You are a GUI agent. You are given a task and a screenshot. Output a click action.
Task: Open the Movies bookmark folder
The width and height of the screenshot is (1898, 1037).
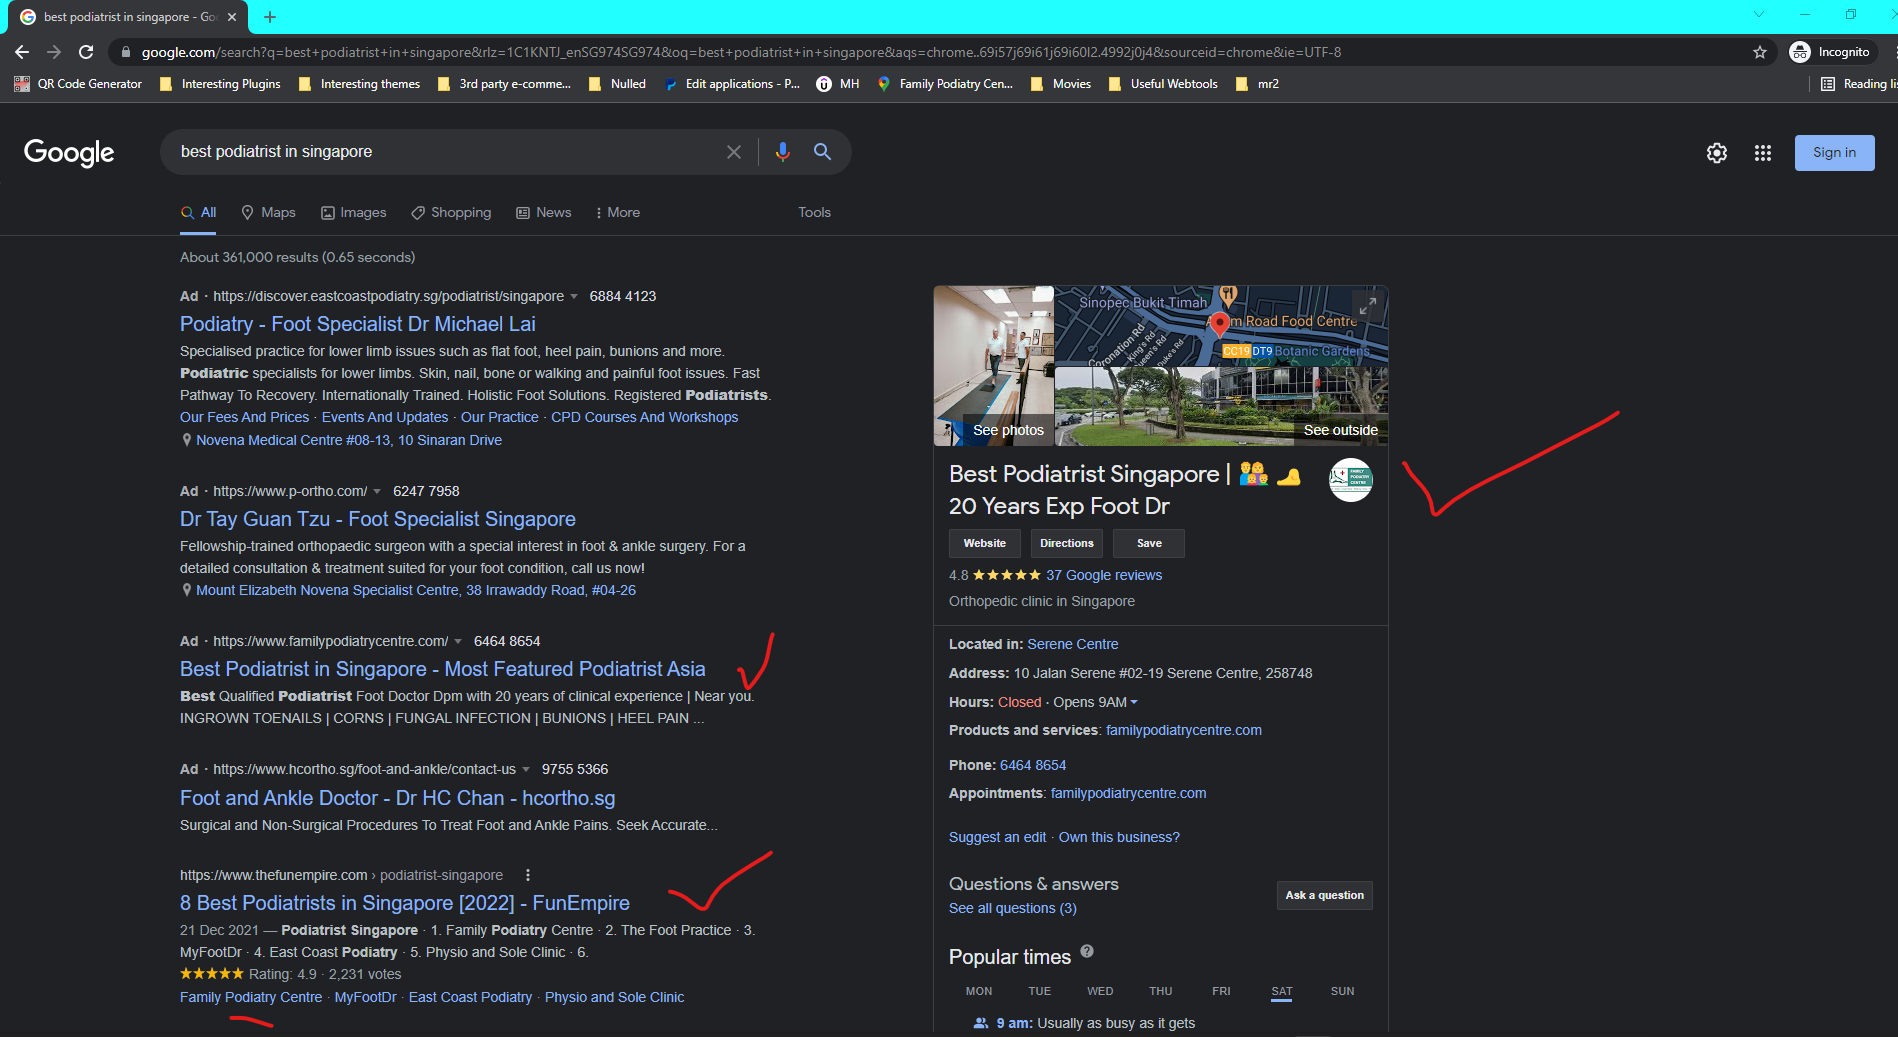pos(1061,84)
